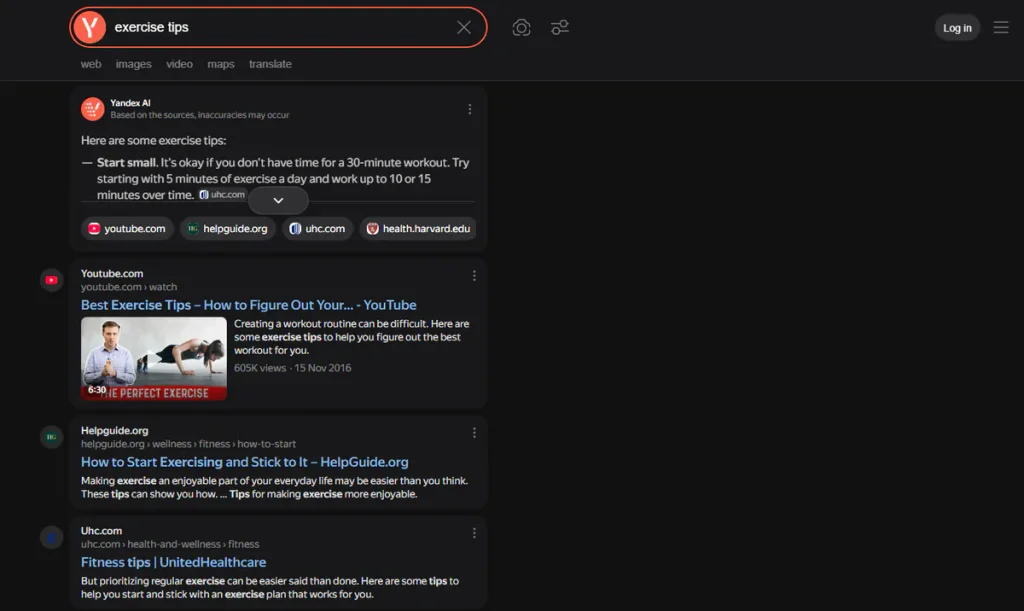Click the HelpGuide favicon beside result
Image resolution: width=1024 pixels, height=611 pixels.
(x=52, y=437)
